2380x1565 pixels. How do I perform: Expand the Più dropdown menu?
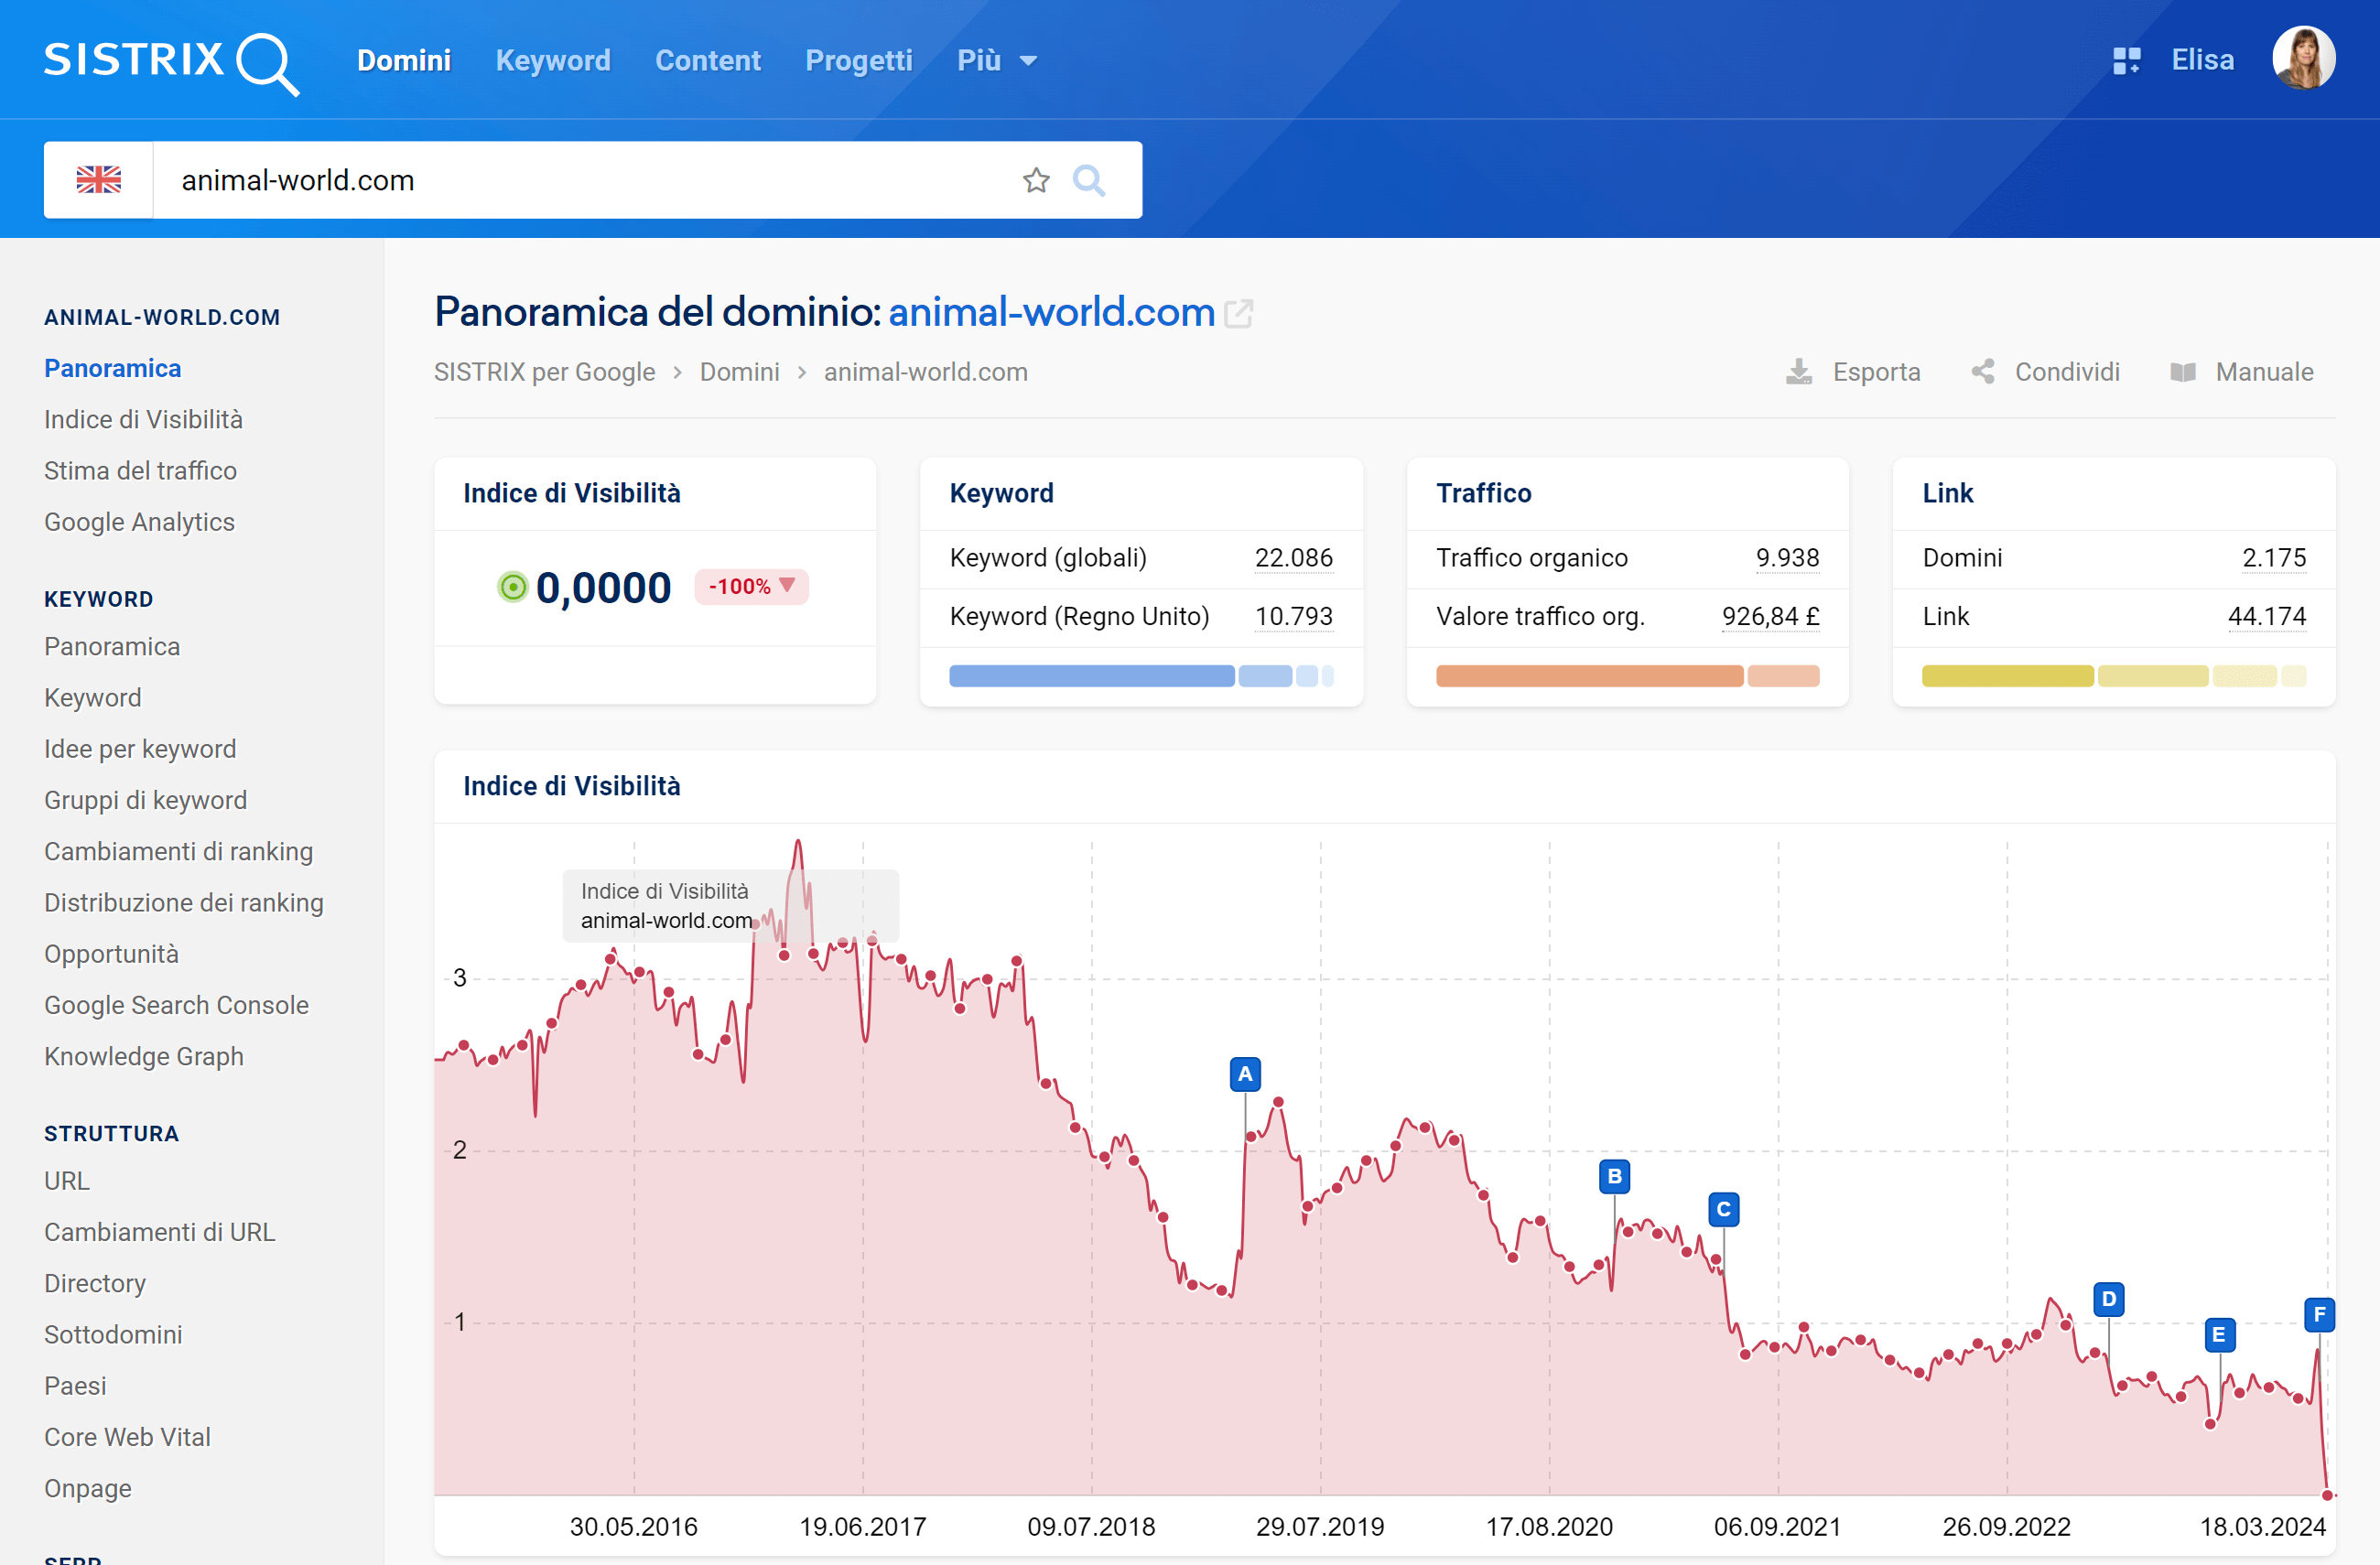tap(997, 61)
